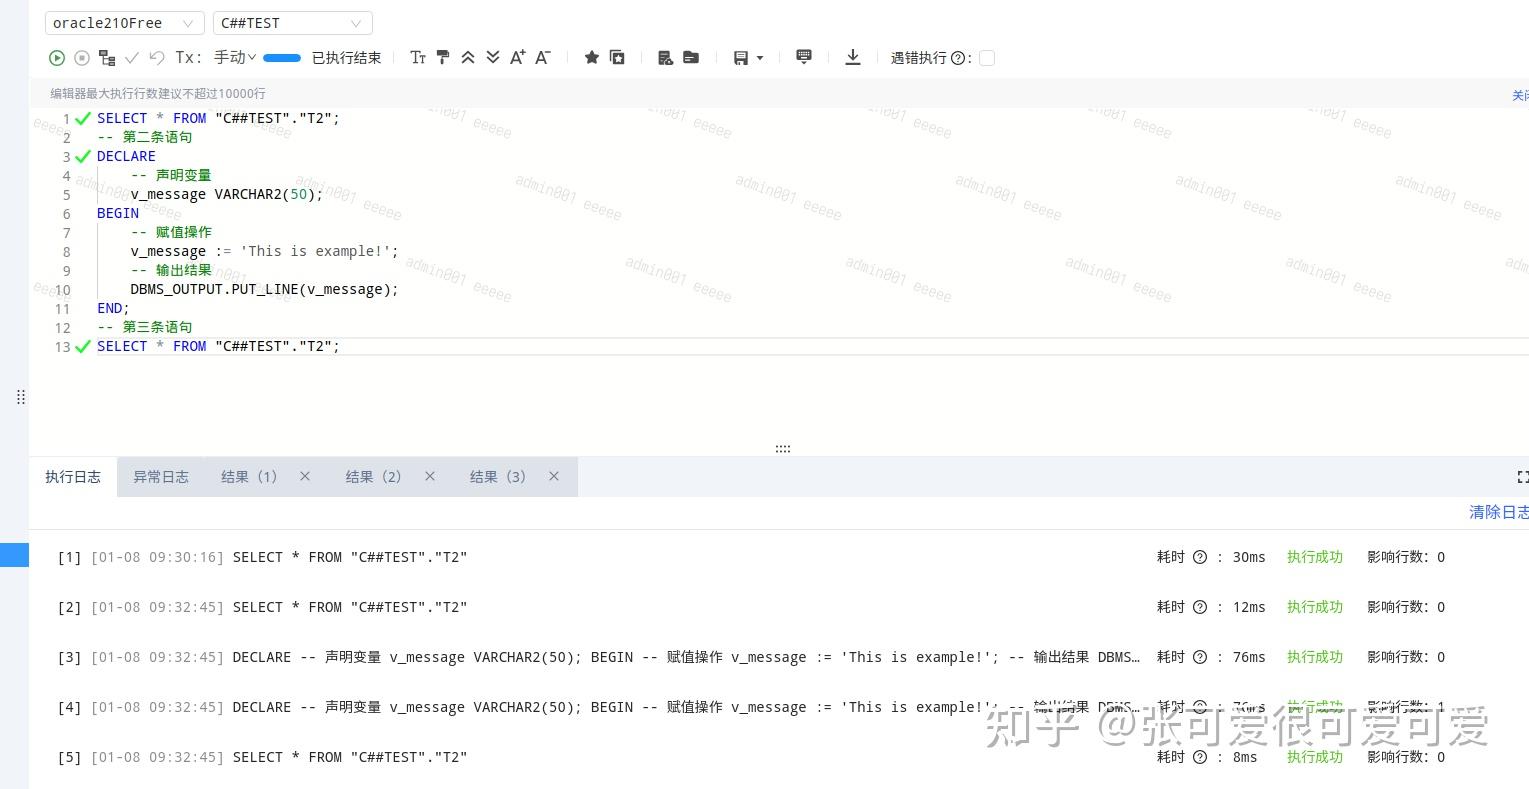The image size is (1529, 789).
Task: Stop the current execution
Action: pos(82,58)
